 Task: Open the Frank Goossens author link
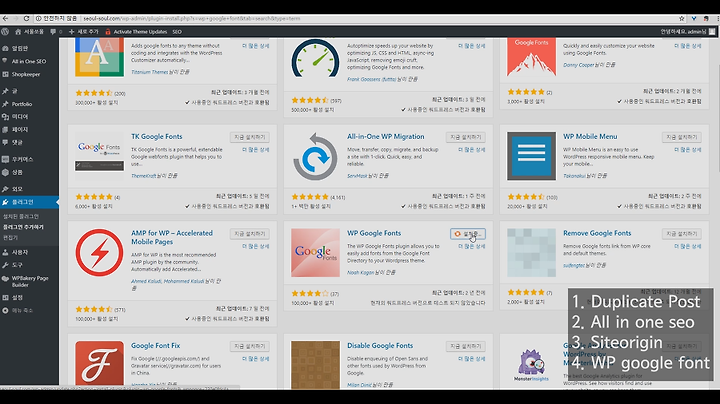point(371,79)
